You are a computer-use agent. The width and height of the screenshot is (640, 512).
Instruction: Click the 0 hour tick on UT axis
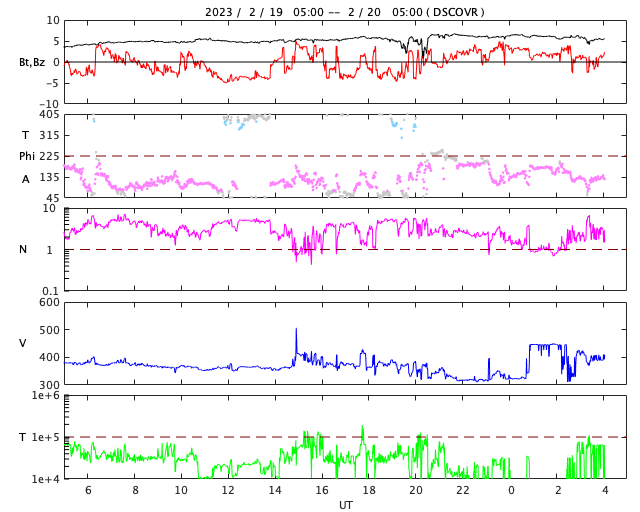click(511, 490)
